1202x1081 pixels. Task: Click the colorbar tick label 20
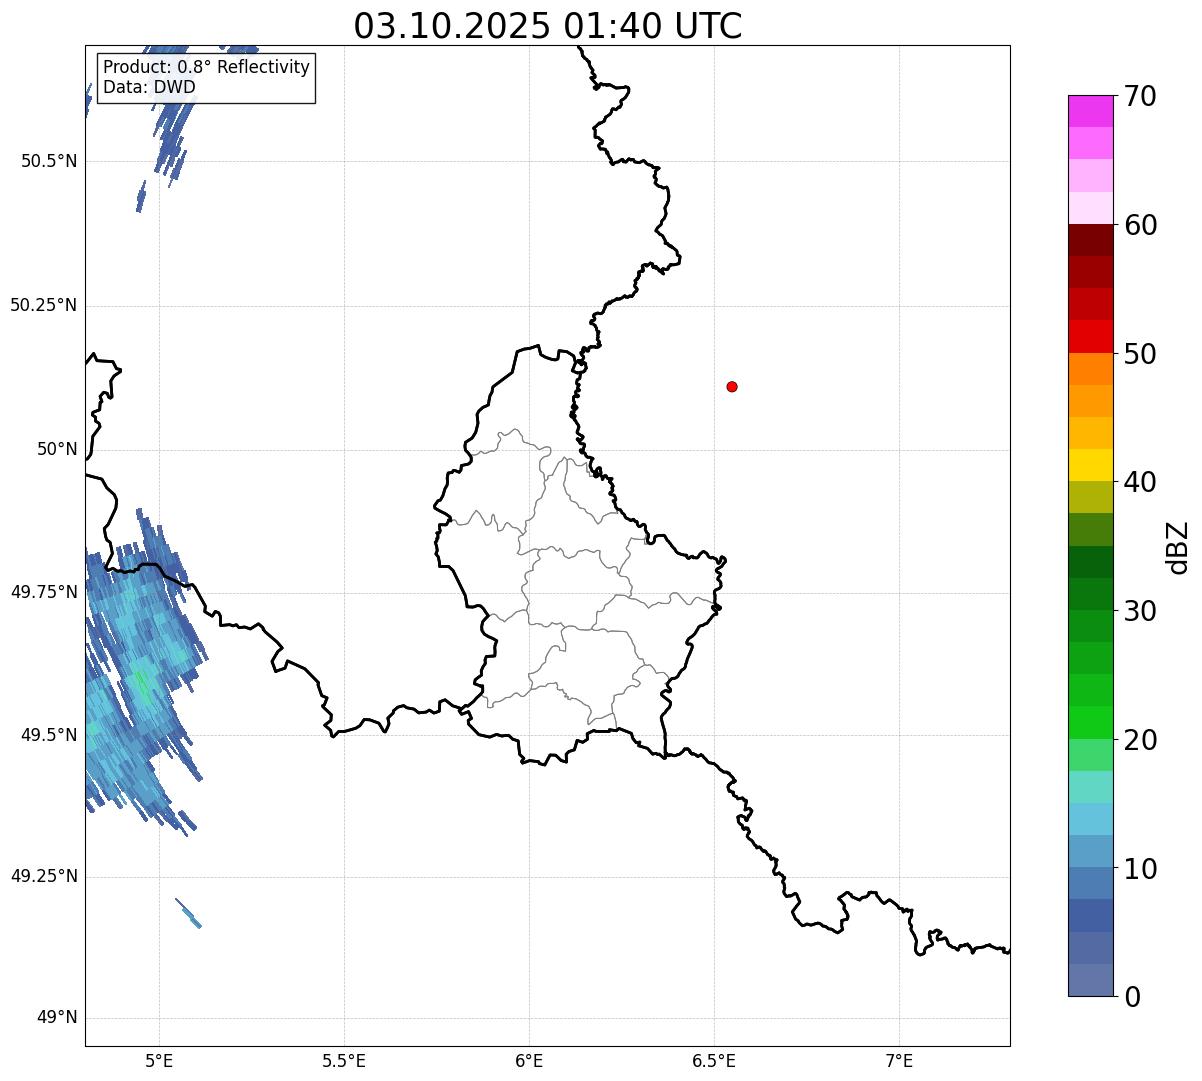click(1140, 740)
